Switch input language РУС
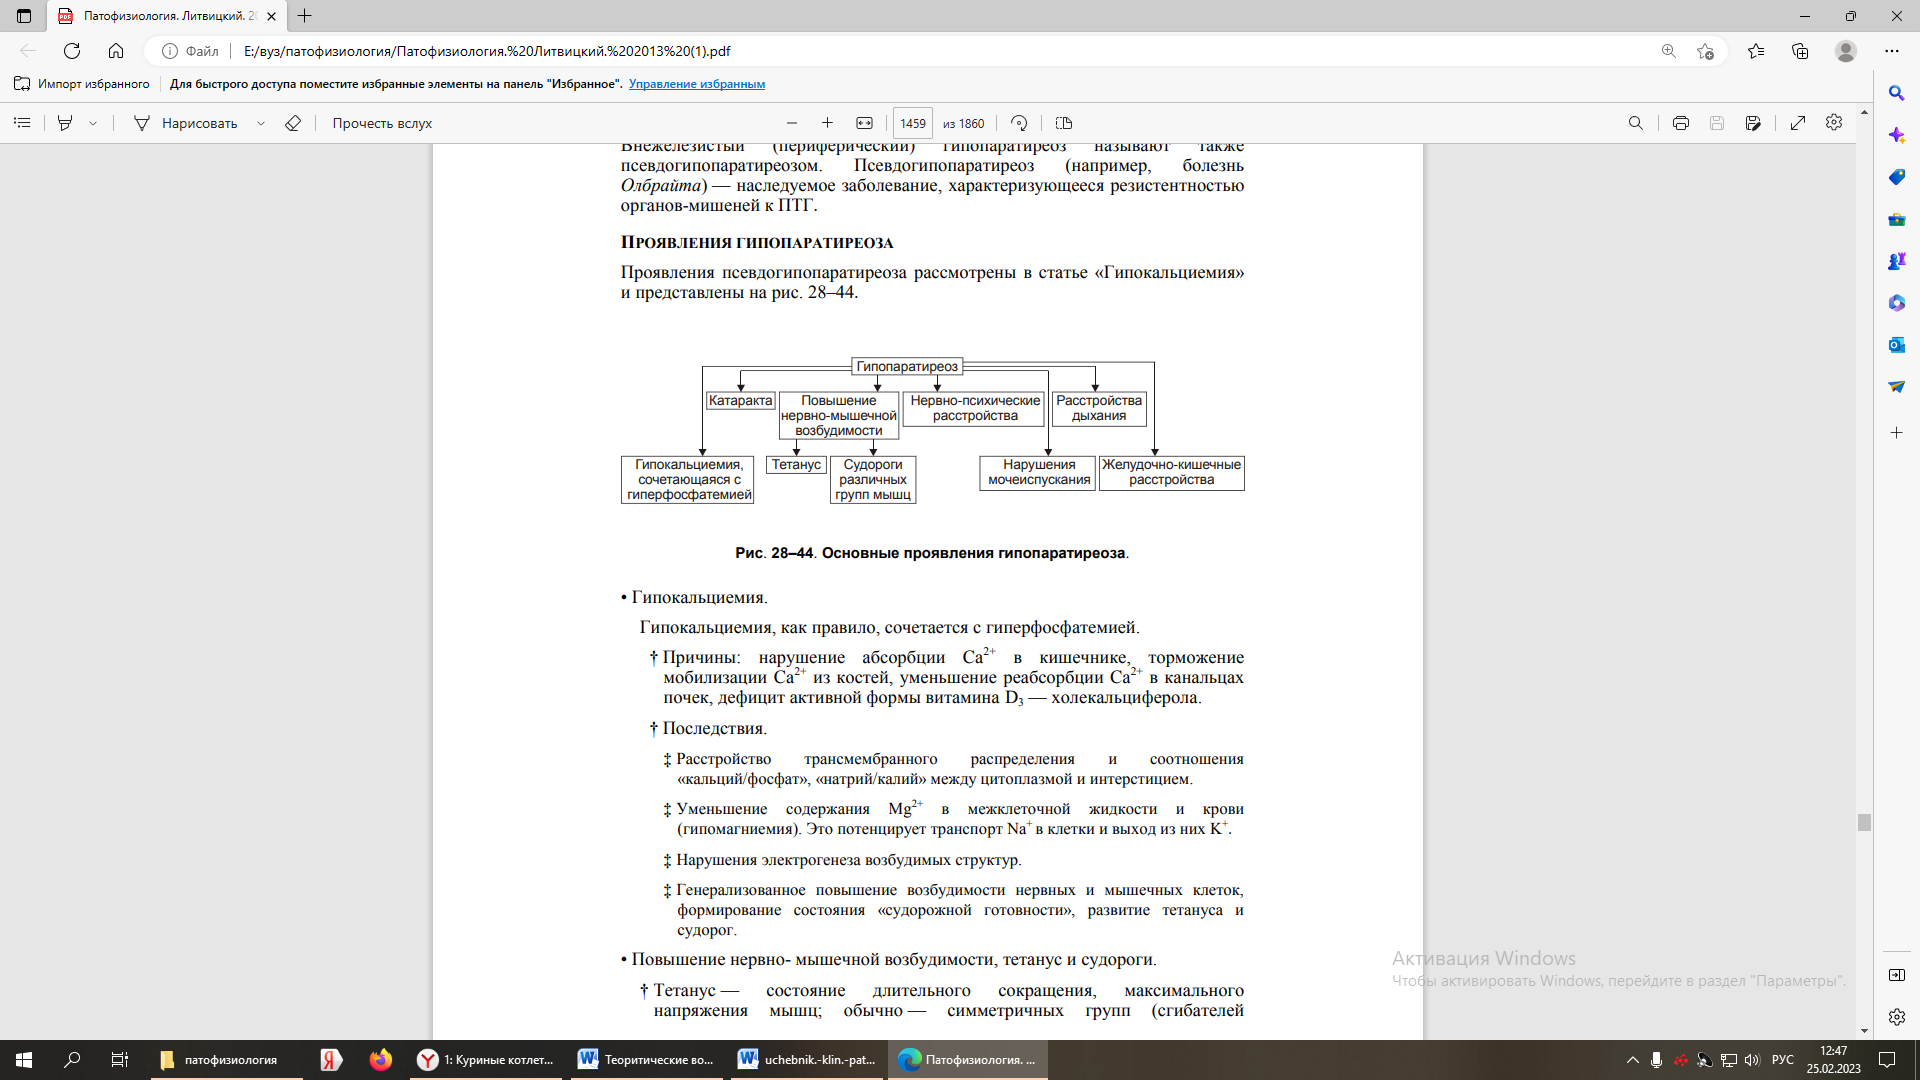 click(1783, 1060)
